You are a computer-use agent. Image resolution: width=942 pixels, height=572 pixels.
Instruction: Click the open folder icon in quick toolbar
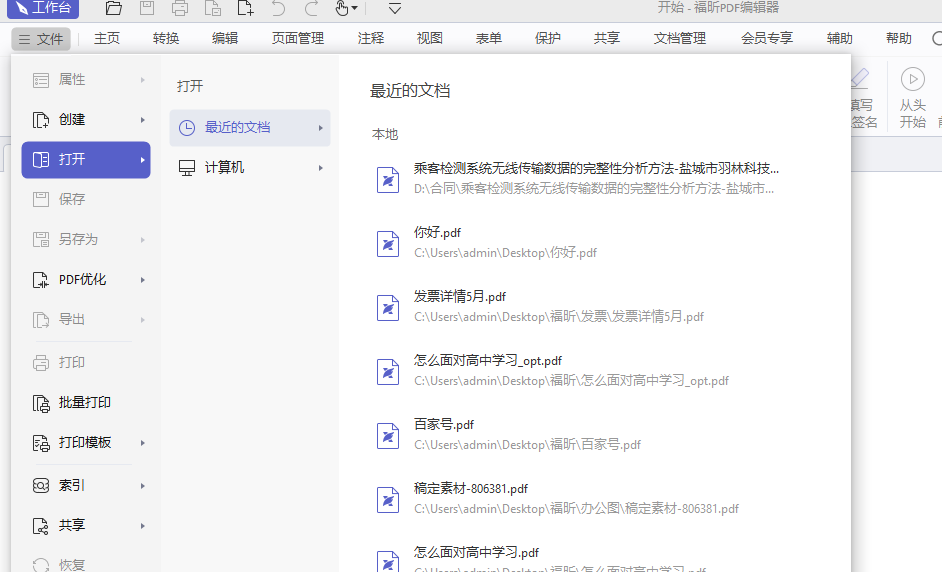[114, 9]
